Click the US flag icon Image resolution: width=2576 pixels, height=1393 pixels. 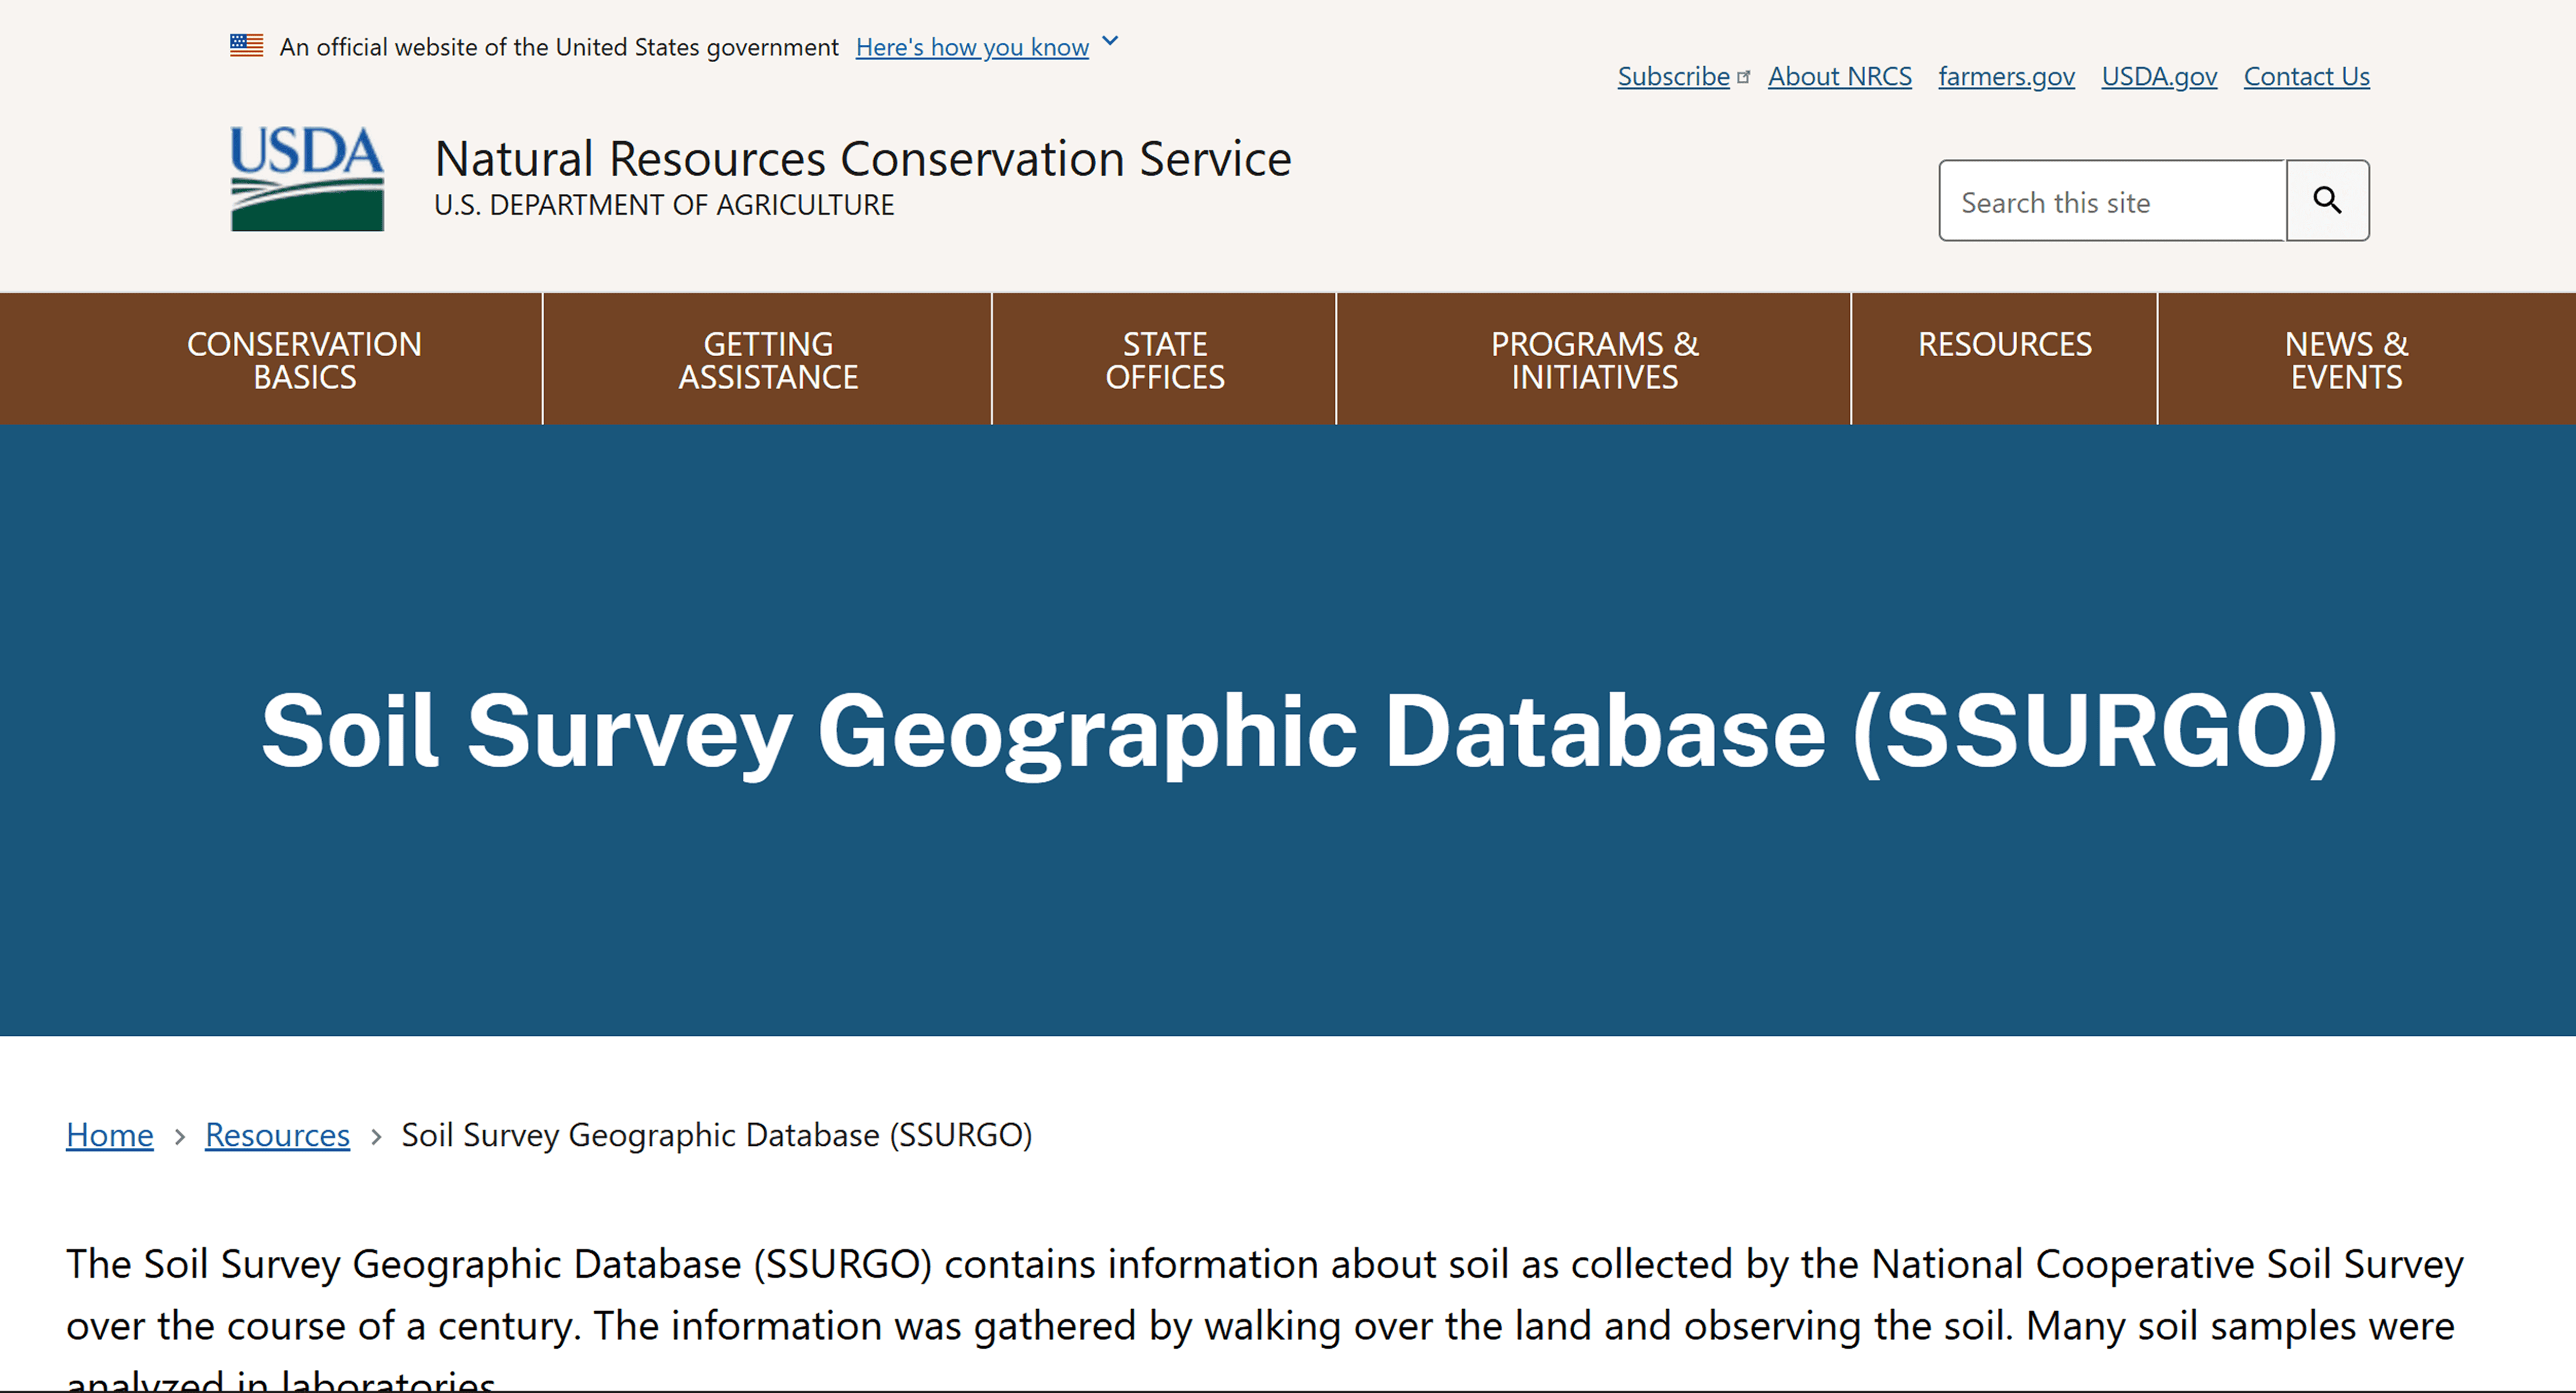tap(246, 46)
